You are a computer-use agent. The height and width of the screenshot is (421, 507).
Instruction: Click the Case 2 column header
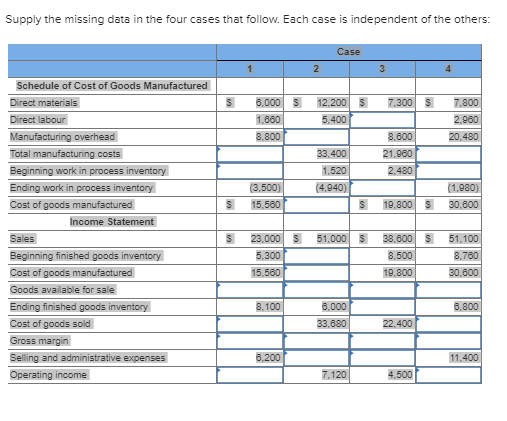click(x=316, y=69)
